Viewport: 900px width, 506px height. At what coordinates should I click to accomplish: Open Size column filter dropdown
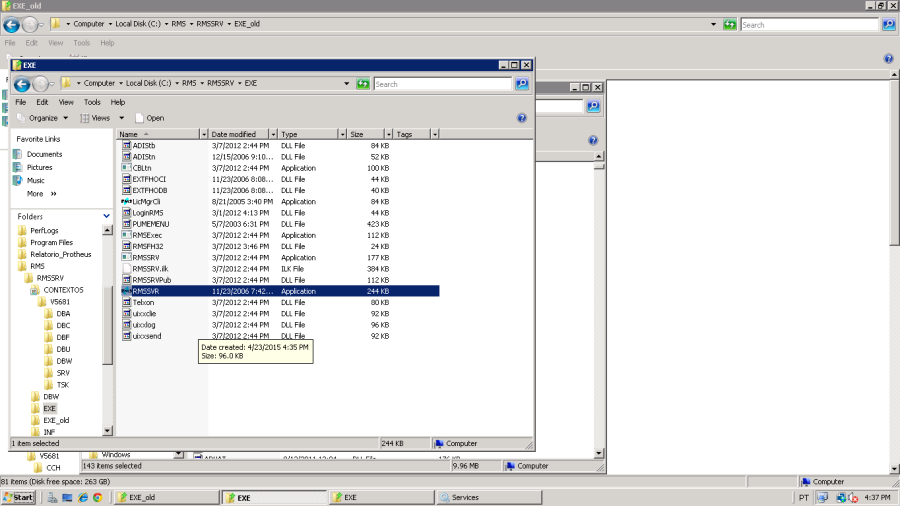tap(389, 134)
